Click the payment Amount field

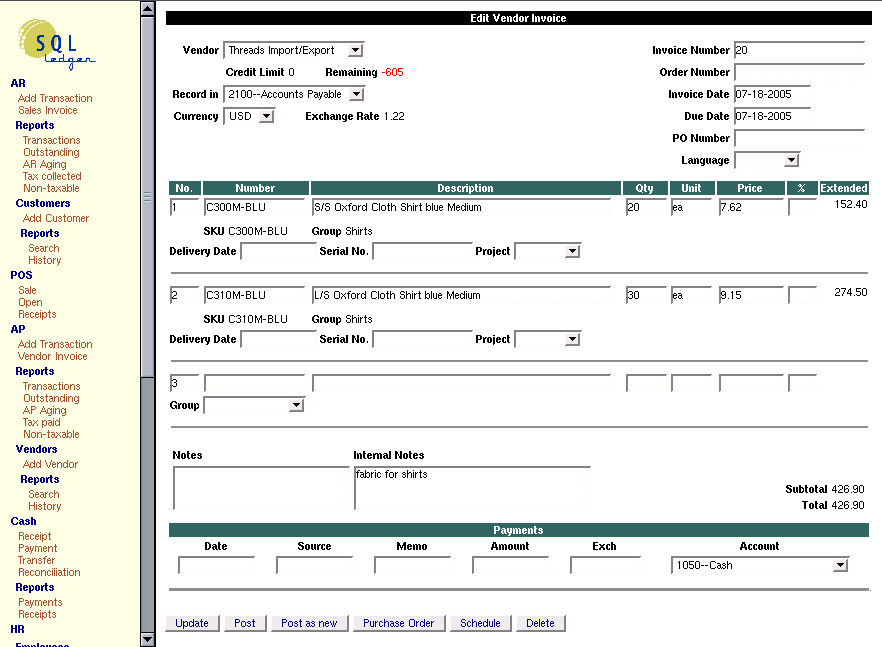(x=510, y=565)
